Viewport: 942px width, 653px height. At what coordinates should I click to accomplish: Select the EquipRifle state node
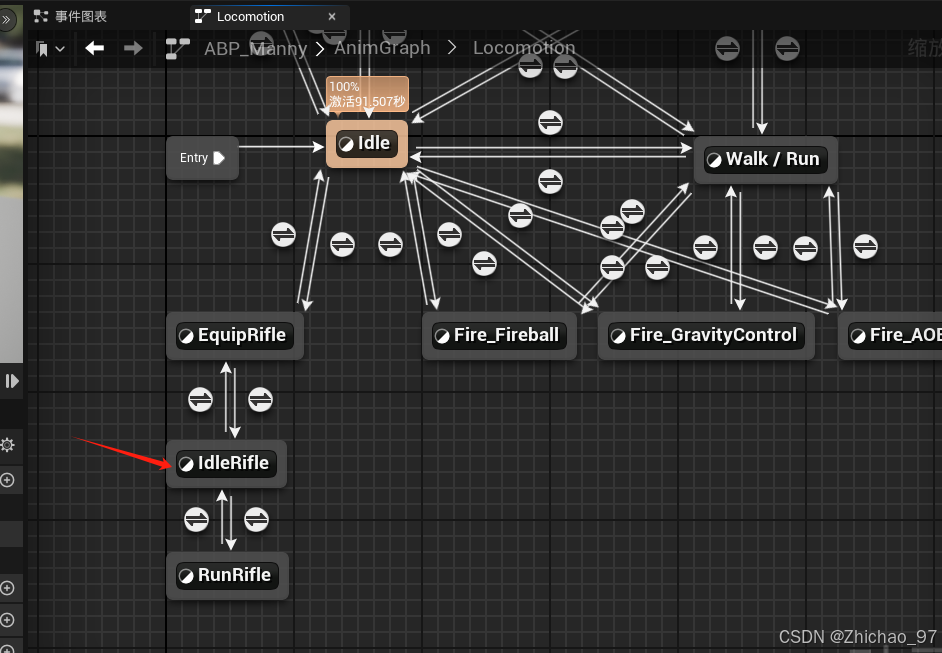[235, 335]
